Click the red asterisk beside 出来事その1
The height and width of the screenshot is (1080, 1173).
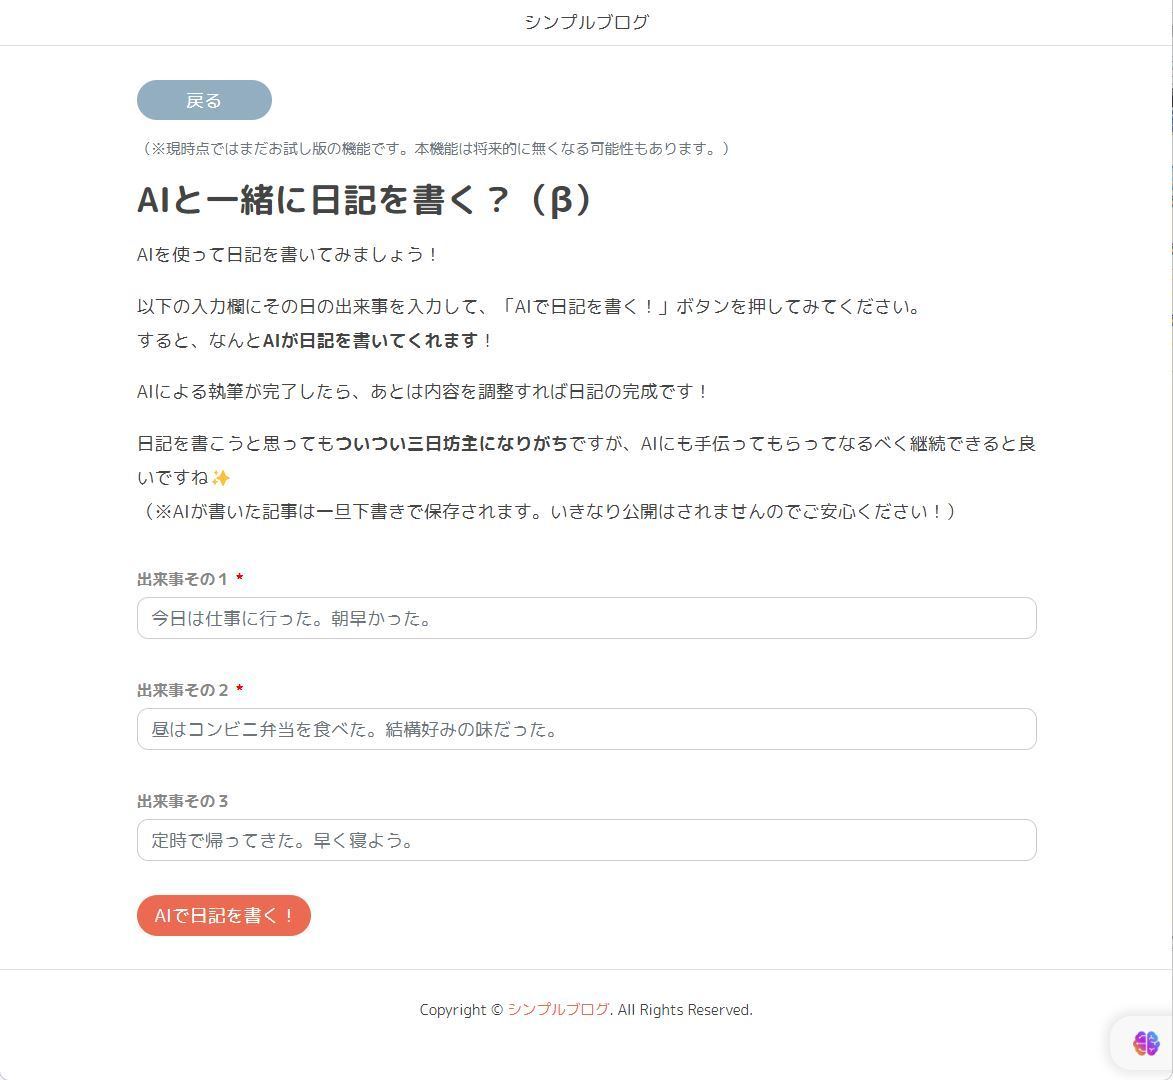coord(239,578)
